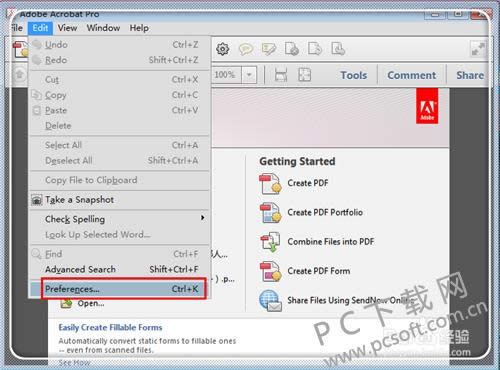Click the Create PDF Form icon

pos(270,272)
